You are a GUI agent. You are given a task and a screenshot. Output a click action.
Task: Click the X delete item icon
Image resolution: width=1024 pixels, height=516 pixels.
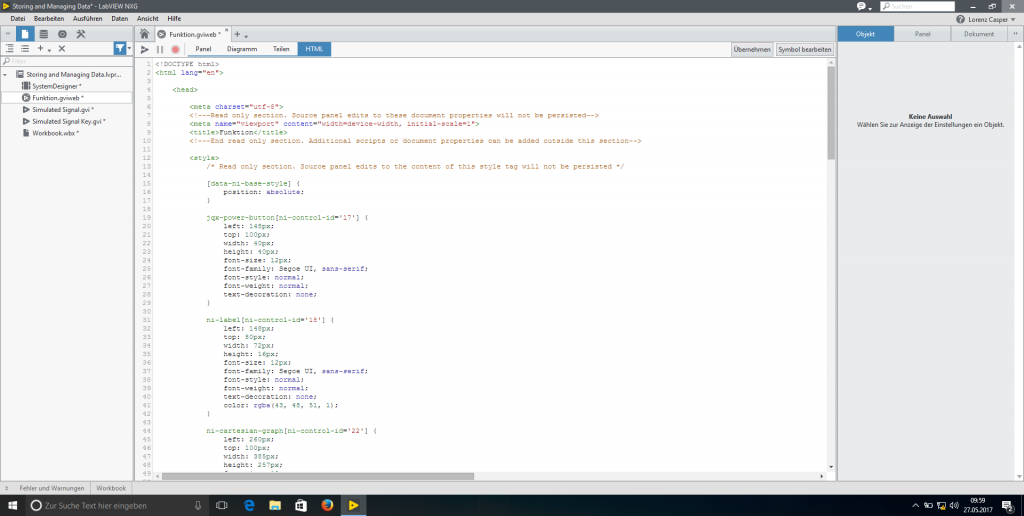click(x=61, y=48)
